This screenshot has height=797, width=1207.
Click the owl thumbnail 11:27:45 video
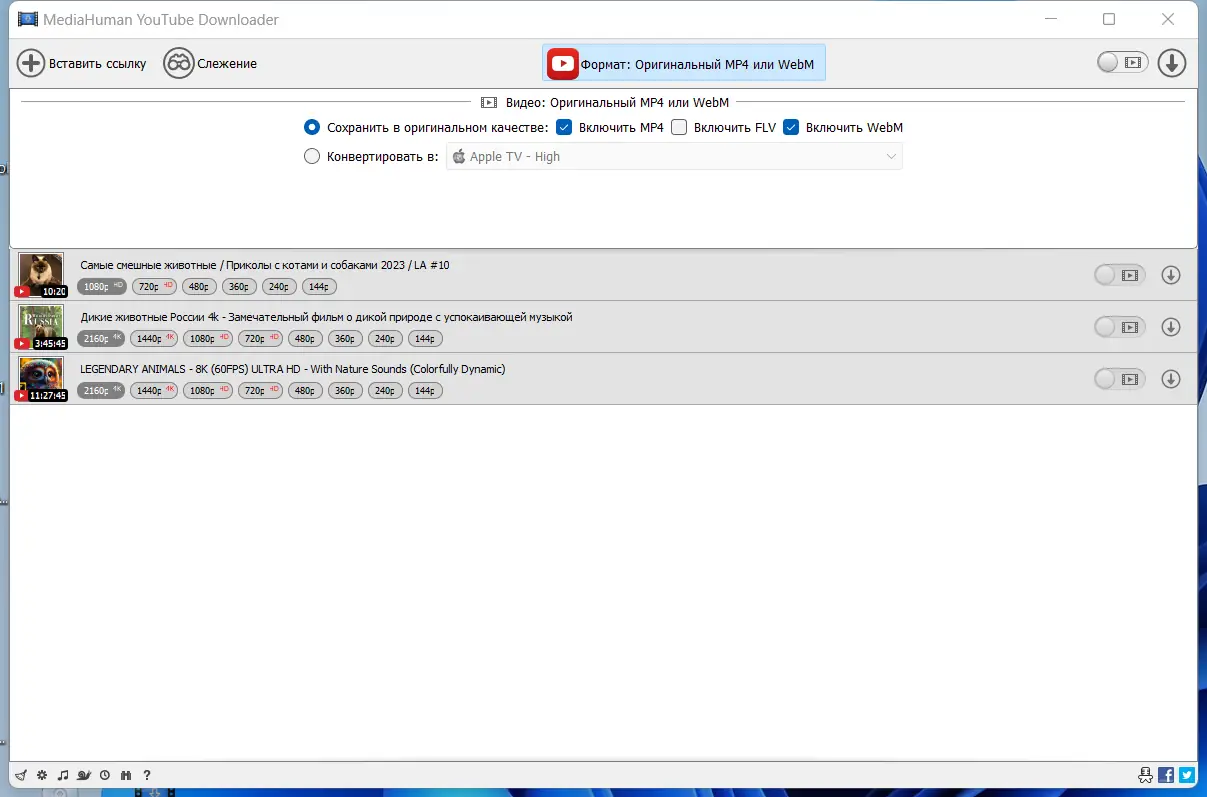click(41, 379)
